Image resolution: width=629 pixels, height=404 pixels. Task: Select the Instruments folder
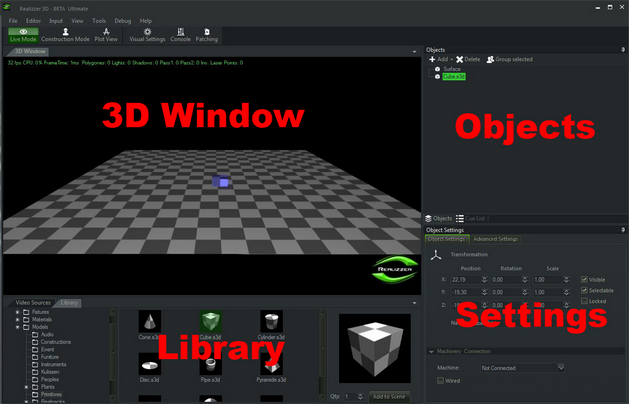(54, 364)
